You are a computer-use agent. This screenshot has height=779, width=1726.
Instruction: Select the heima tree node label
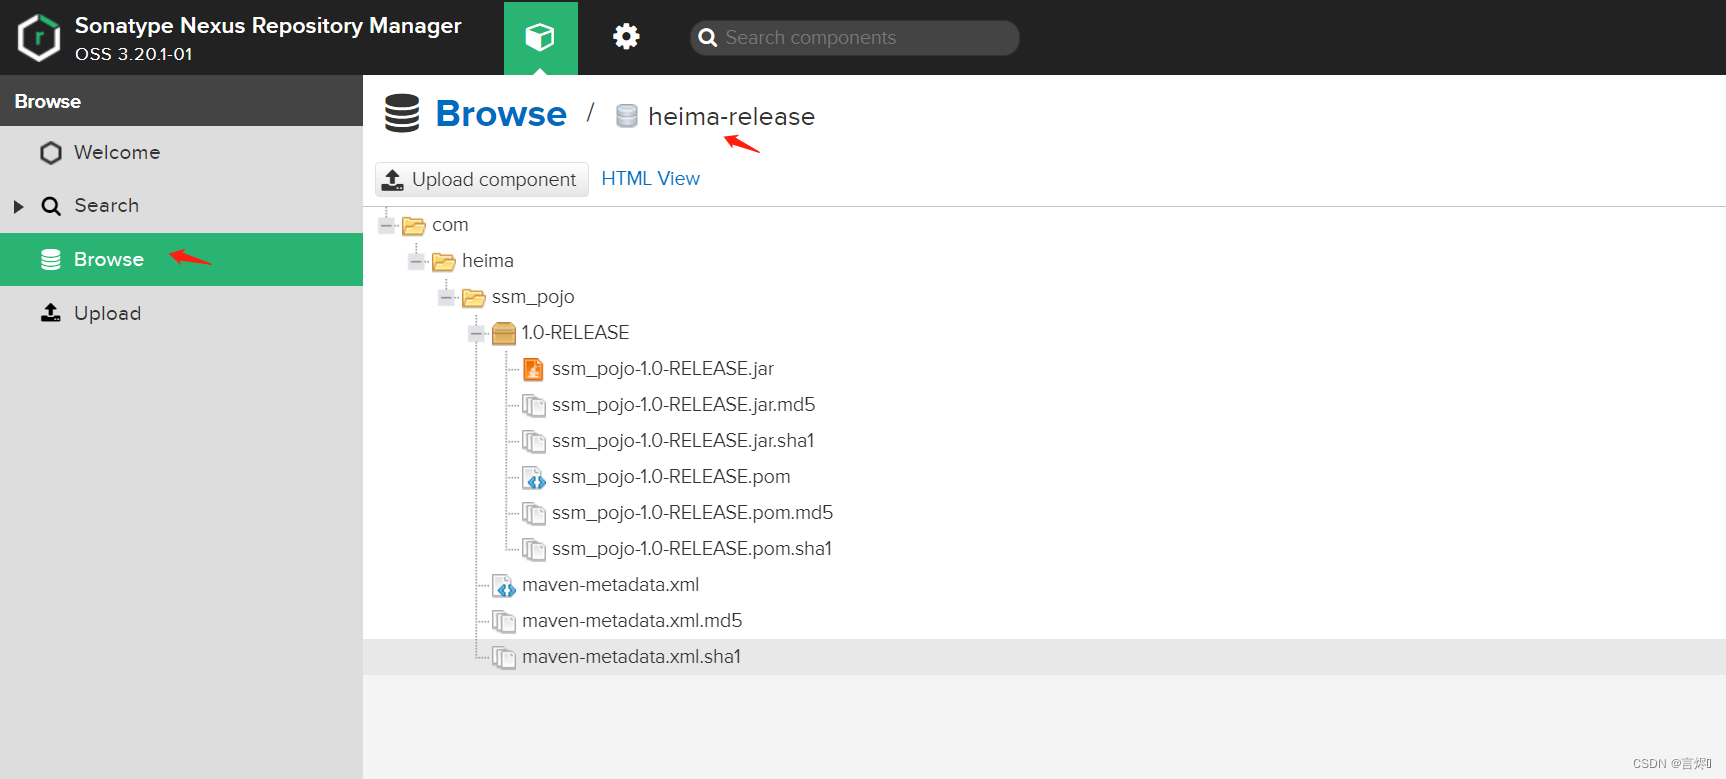[x=488, y=261]
